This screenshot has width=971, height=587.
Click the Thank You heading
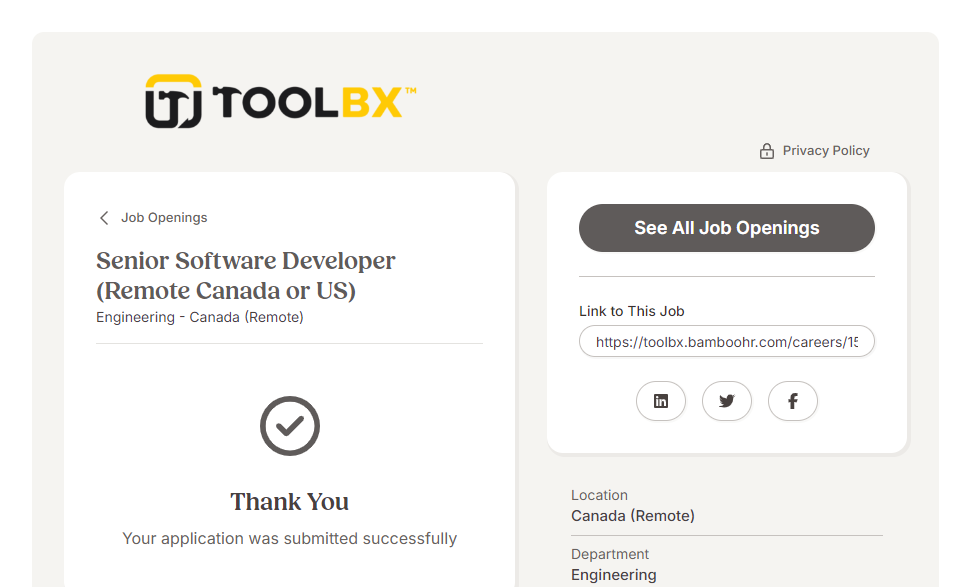[290, 502]
